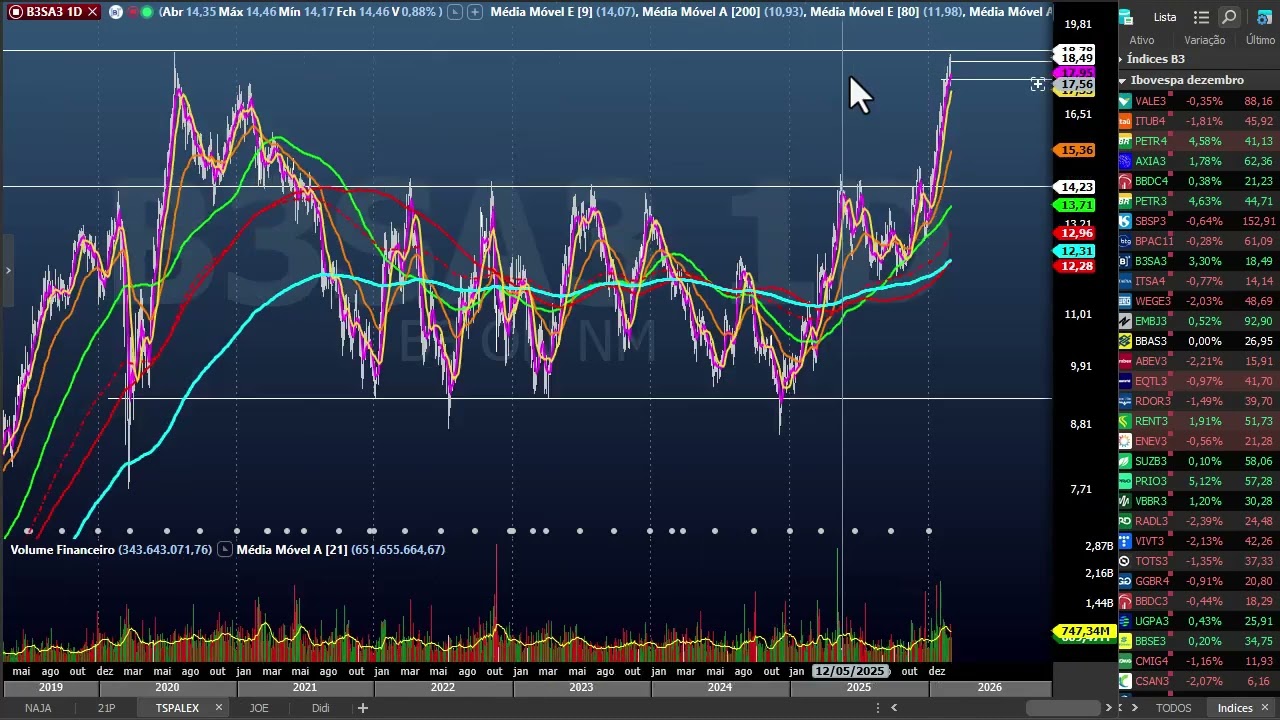Click the 12/05/2025 date marker on the time axis
Viewport: 1280px width, 720px height.
(849, 671)
